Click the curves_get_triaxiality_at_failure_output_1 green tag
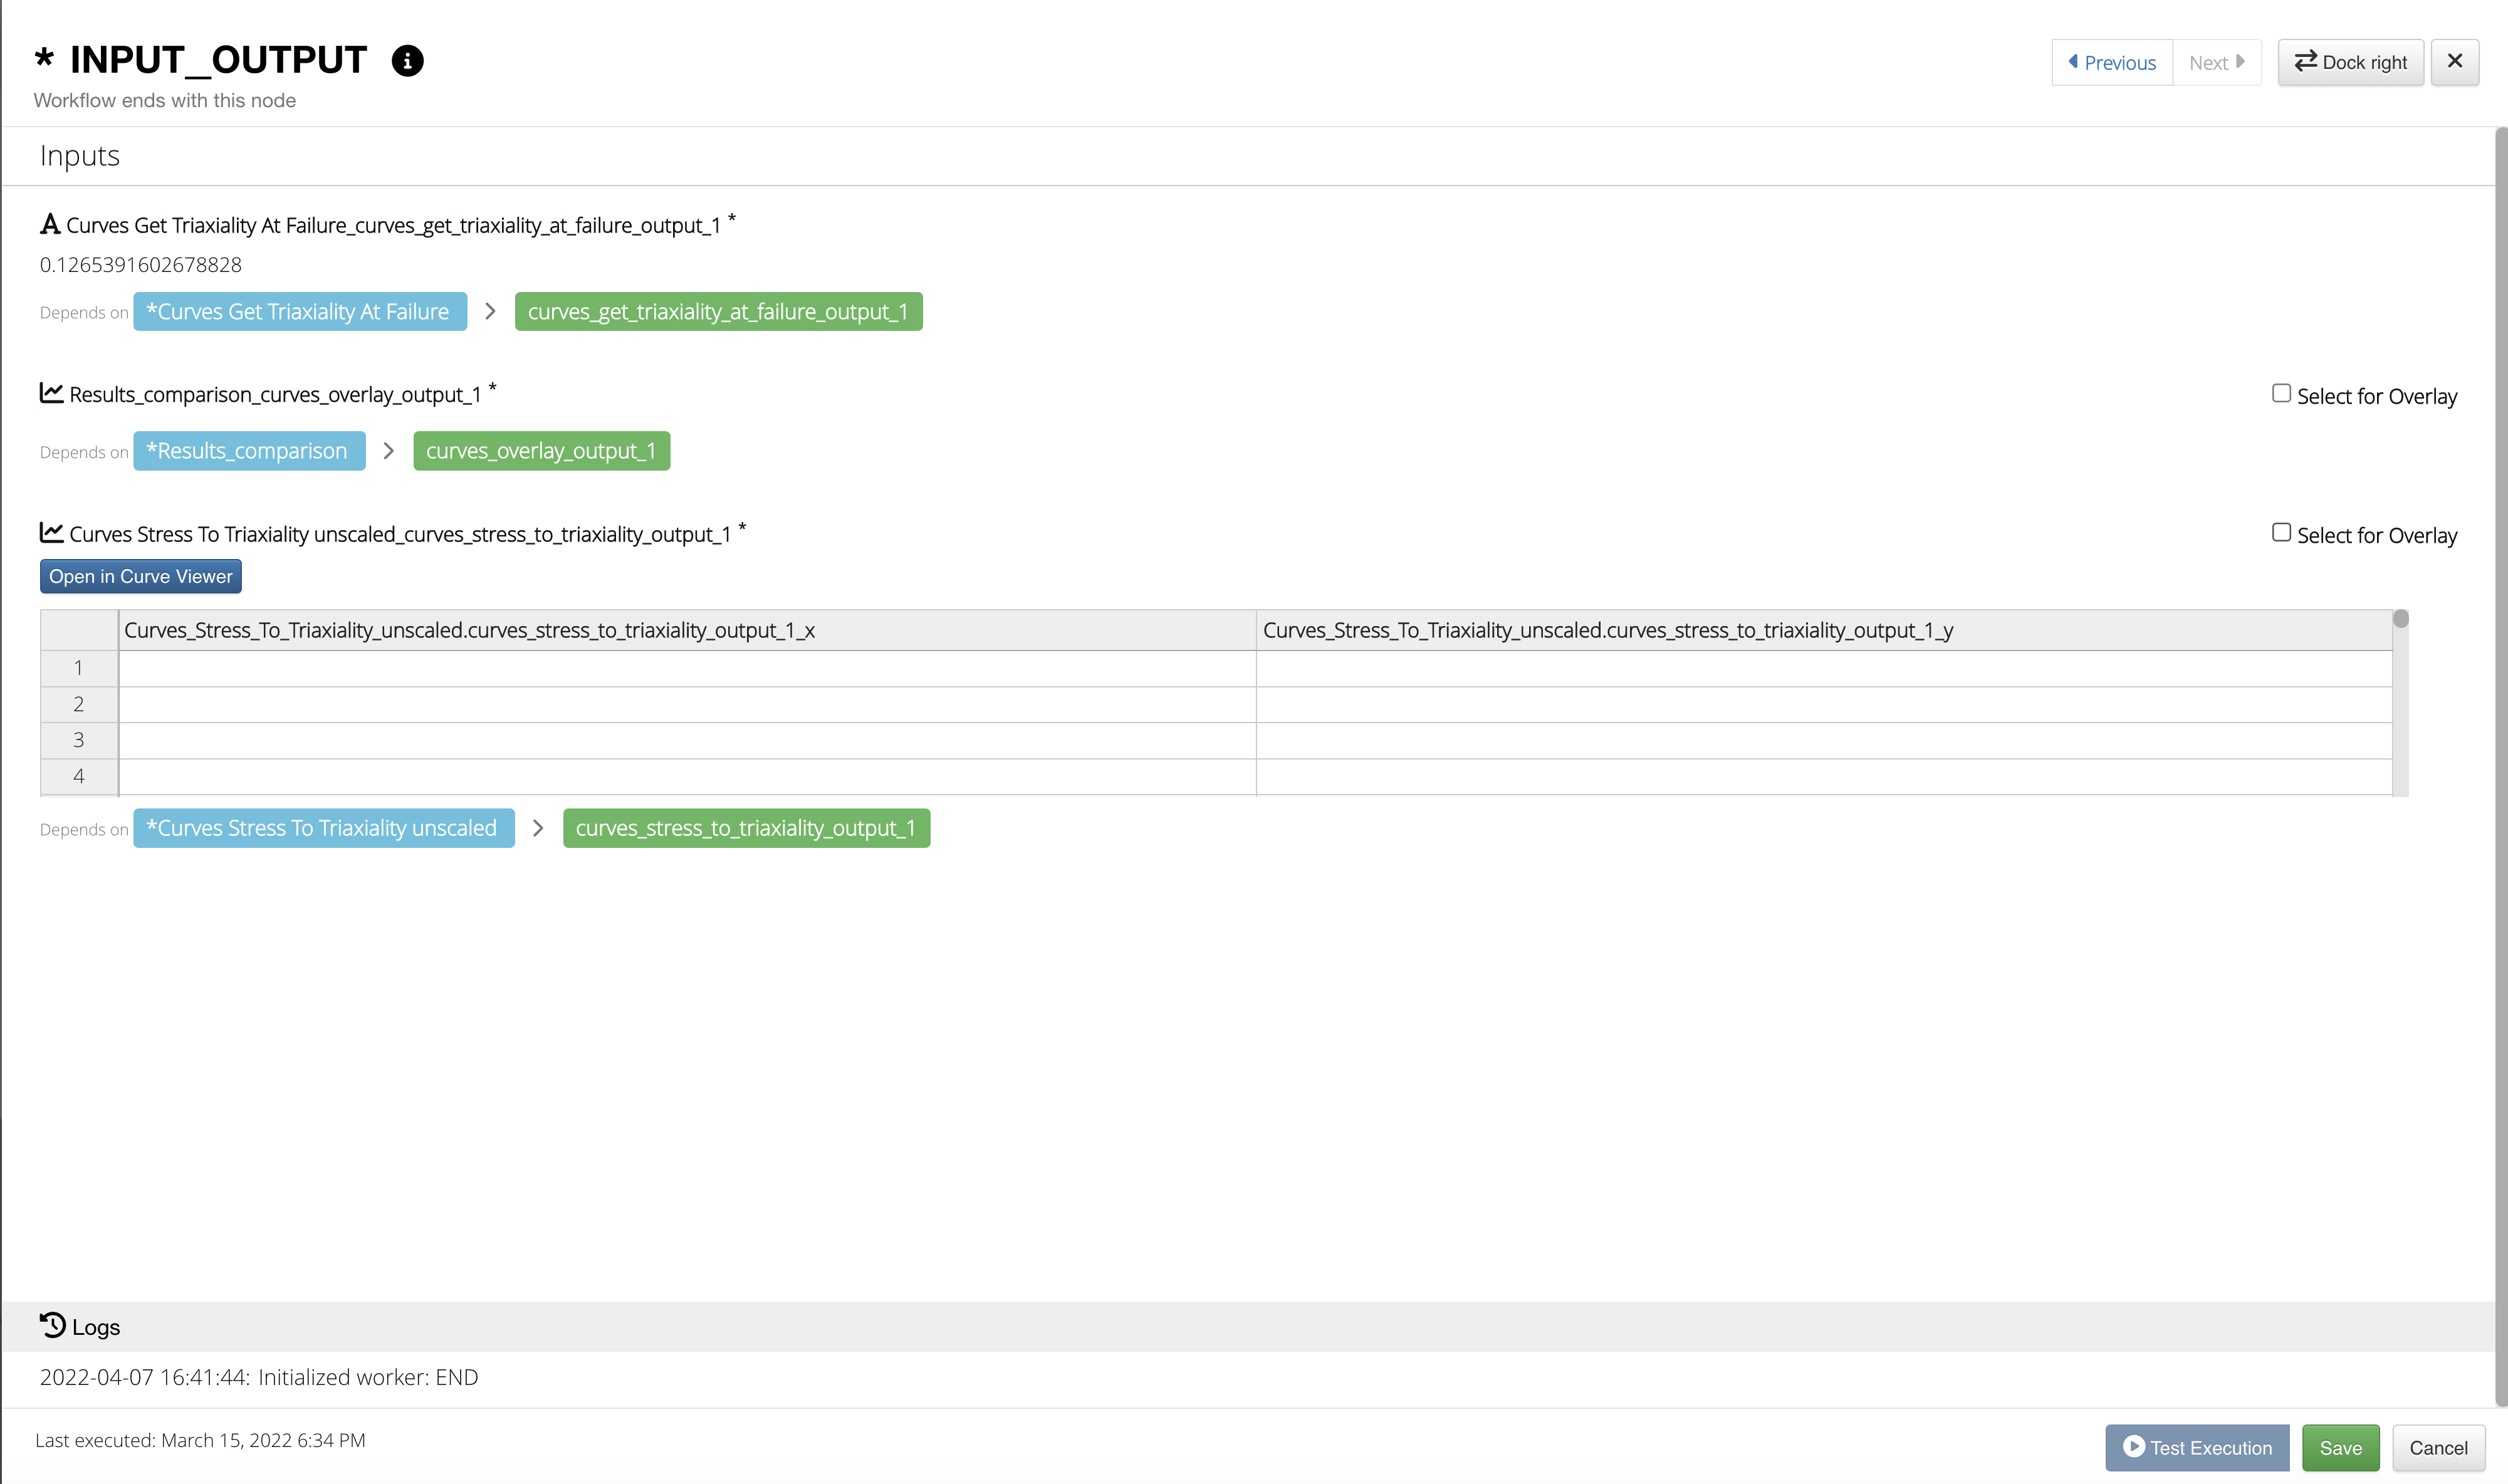The width and height of the screenshot is (2508, 1484). tap(718, 312)
